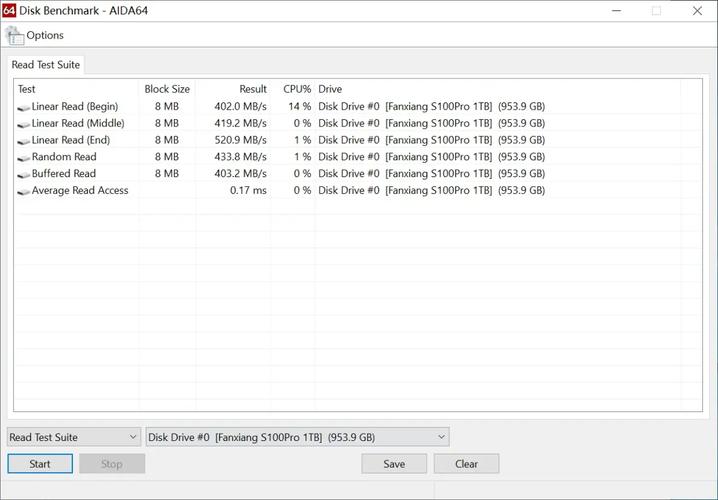Click the AIDA64 app icon in title bar
Viewport: 718px width, 500px height.
click(x=9, y=10)
